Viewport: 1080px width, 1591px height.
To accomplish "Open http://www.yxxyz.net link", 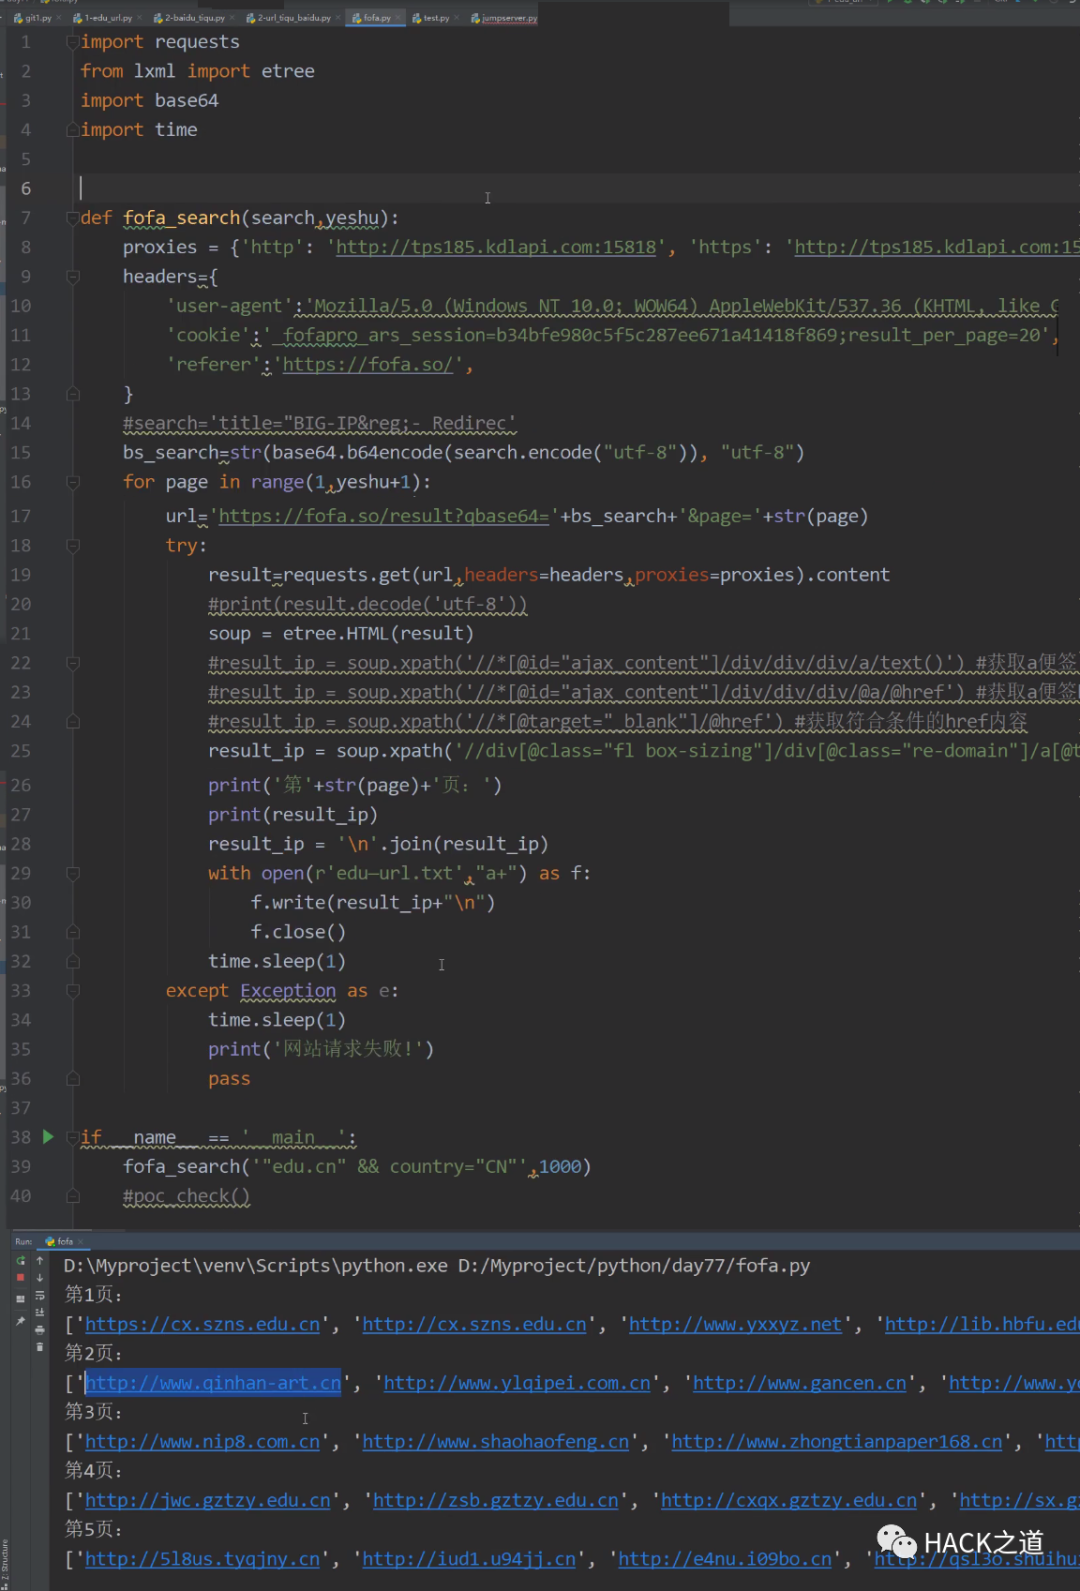I will point(735,1324).
